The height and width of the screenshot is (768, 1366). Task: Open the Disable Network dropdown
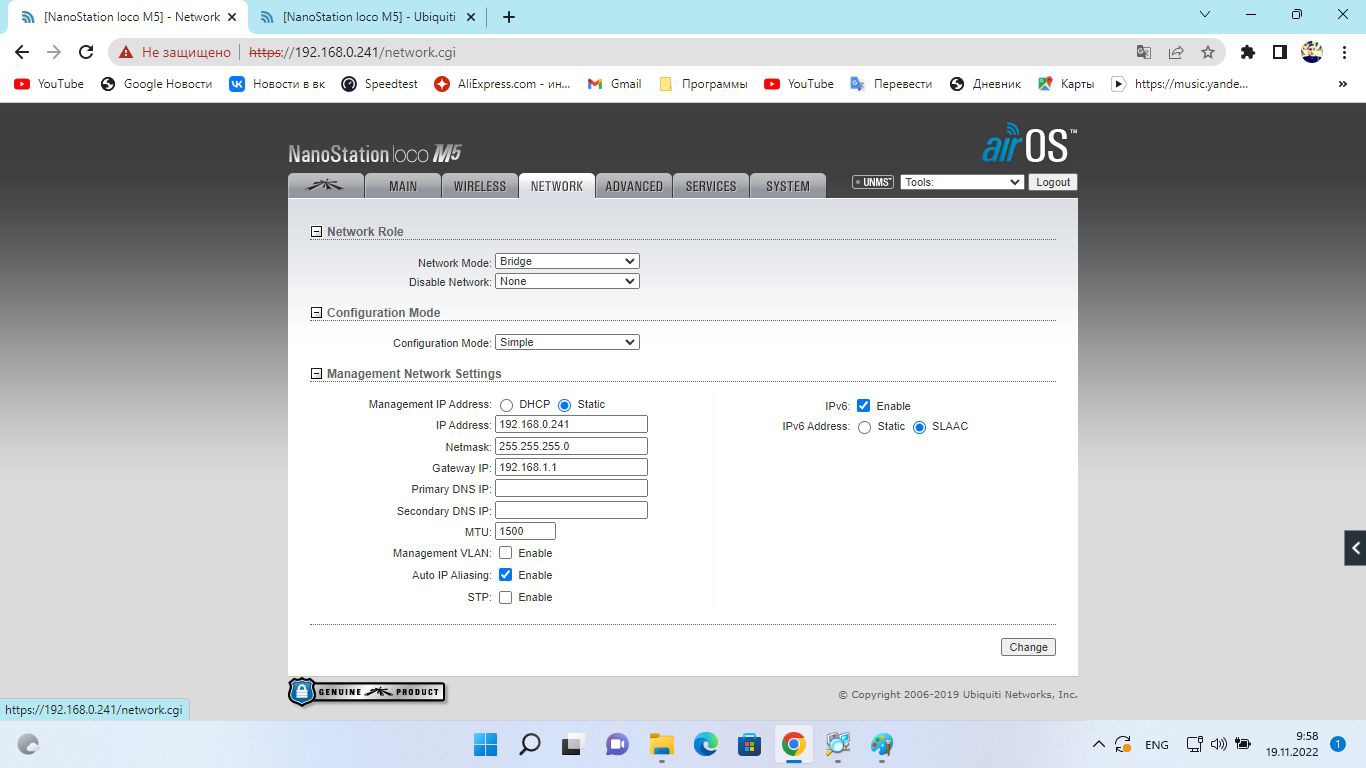(567, 281)
